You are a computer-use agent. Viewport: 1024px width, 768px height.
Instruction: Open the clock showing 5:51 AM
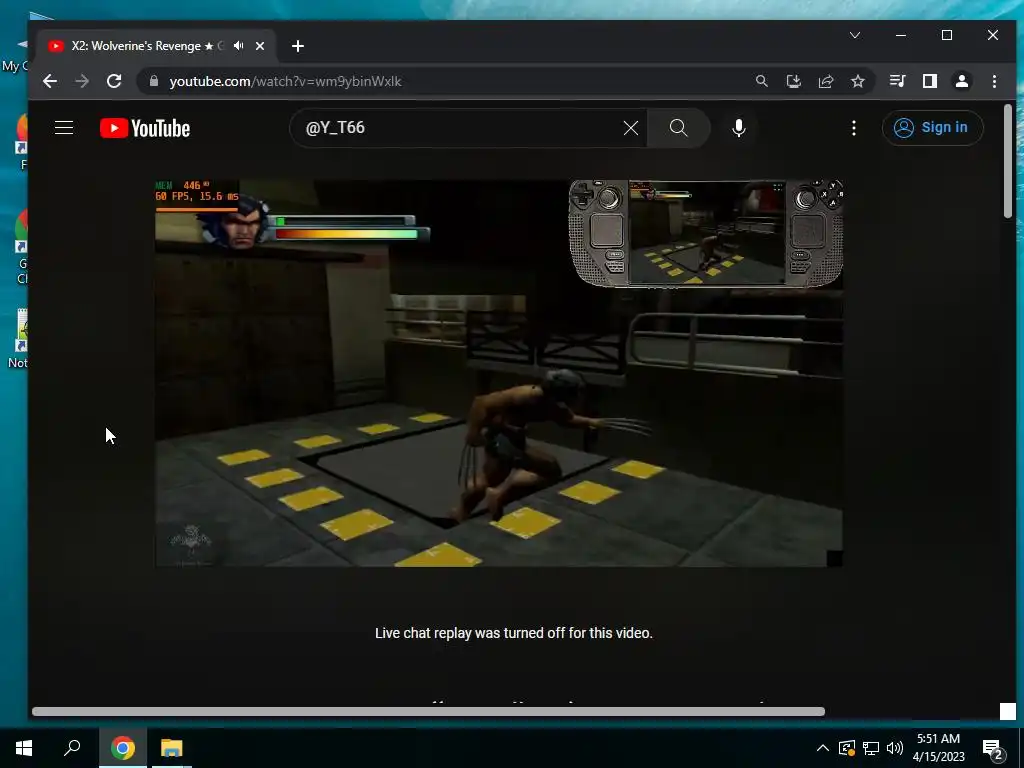[938, 748]
